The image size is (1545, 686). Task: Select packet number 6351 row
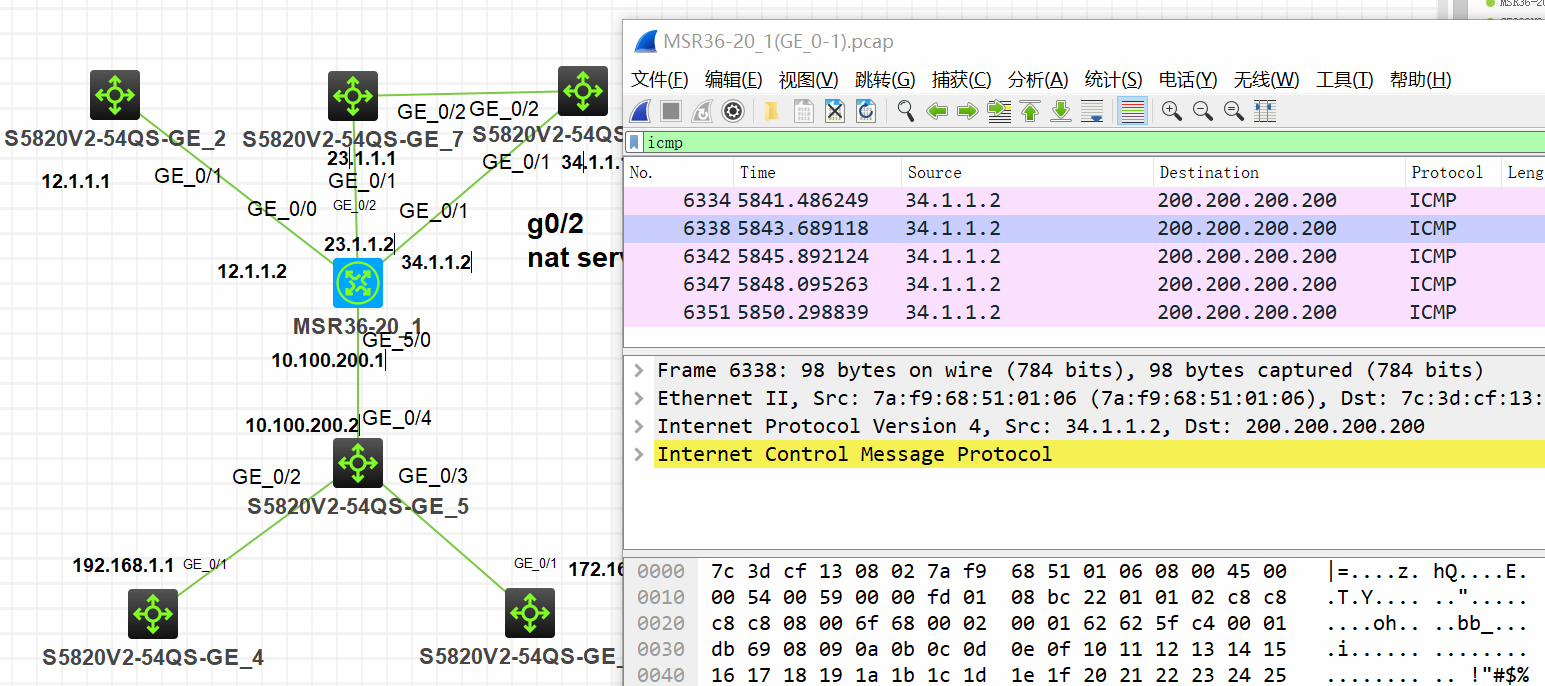[x=1084, y=312]
